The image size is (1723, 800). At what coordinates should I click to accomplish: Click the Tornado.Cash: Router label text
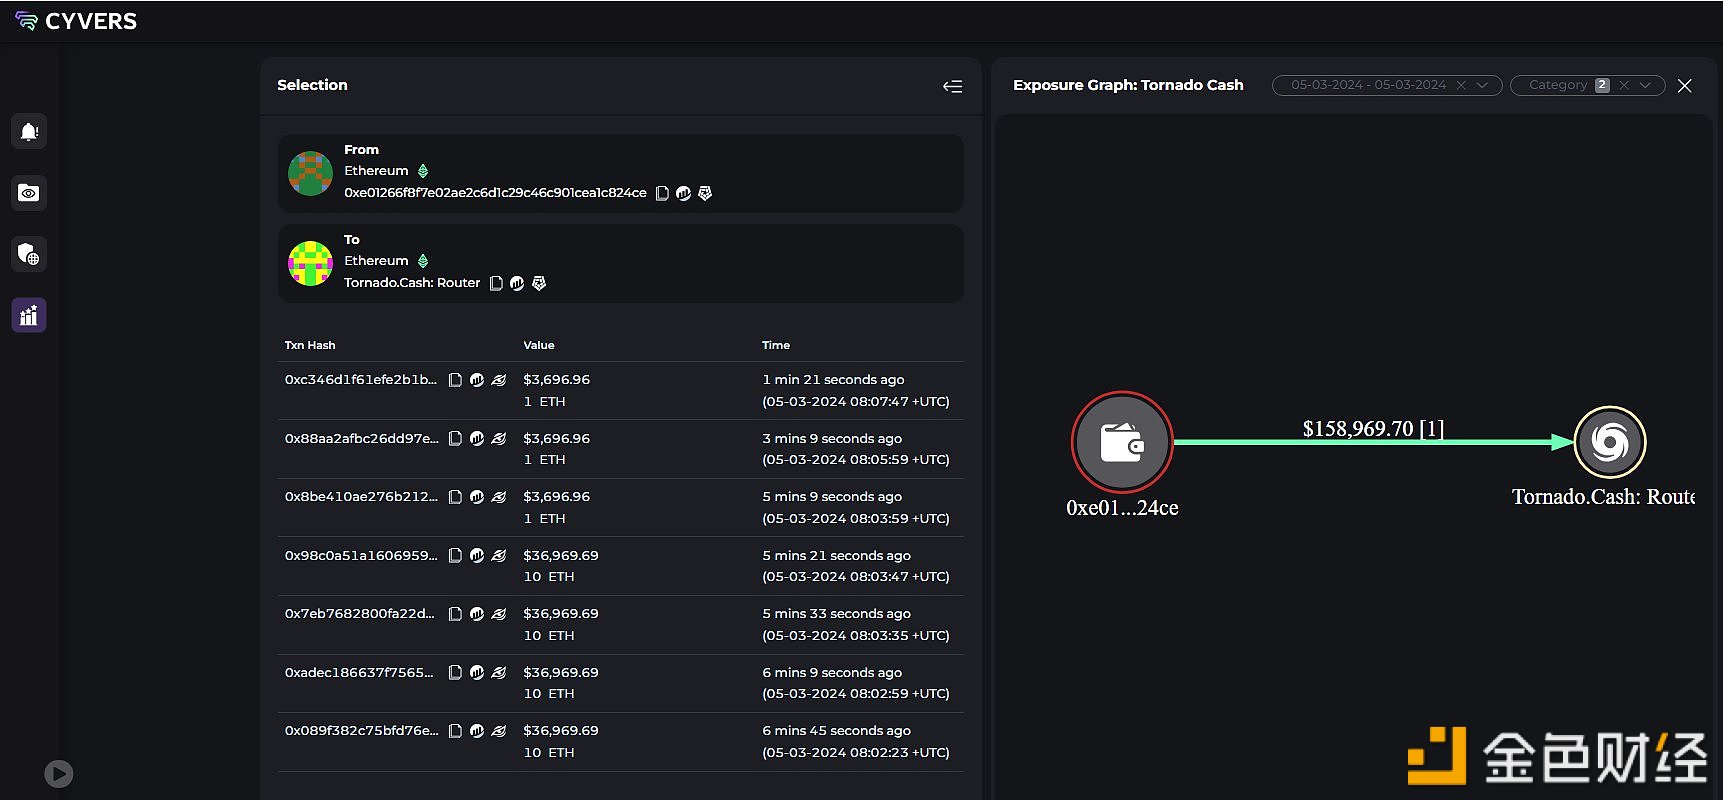pos(412,283)
